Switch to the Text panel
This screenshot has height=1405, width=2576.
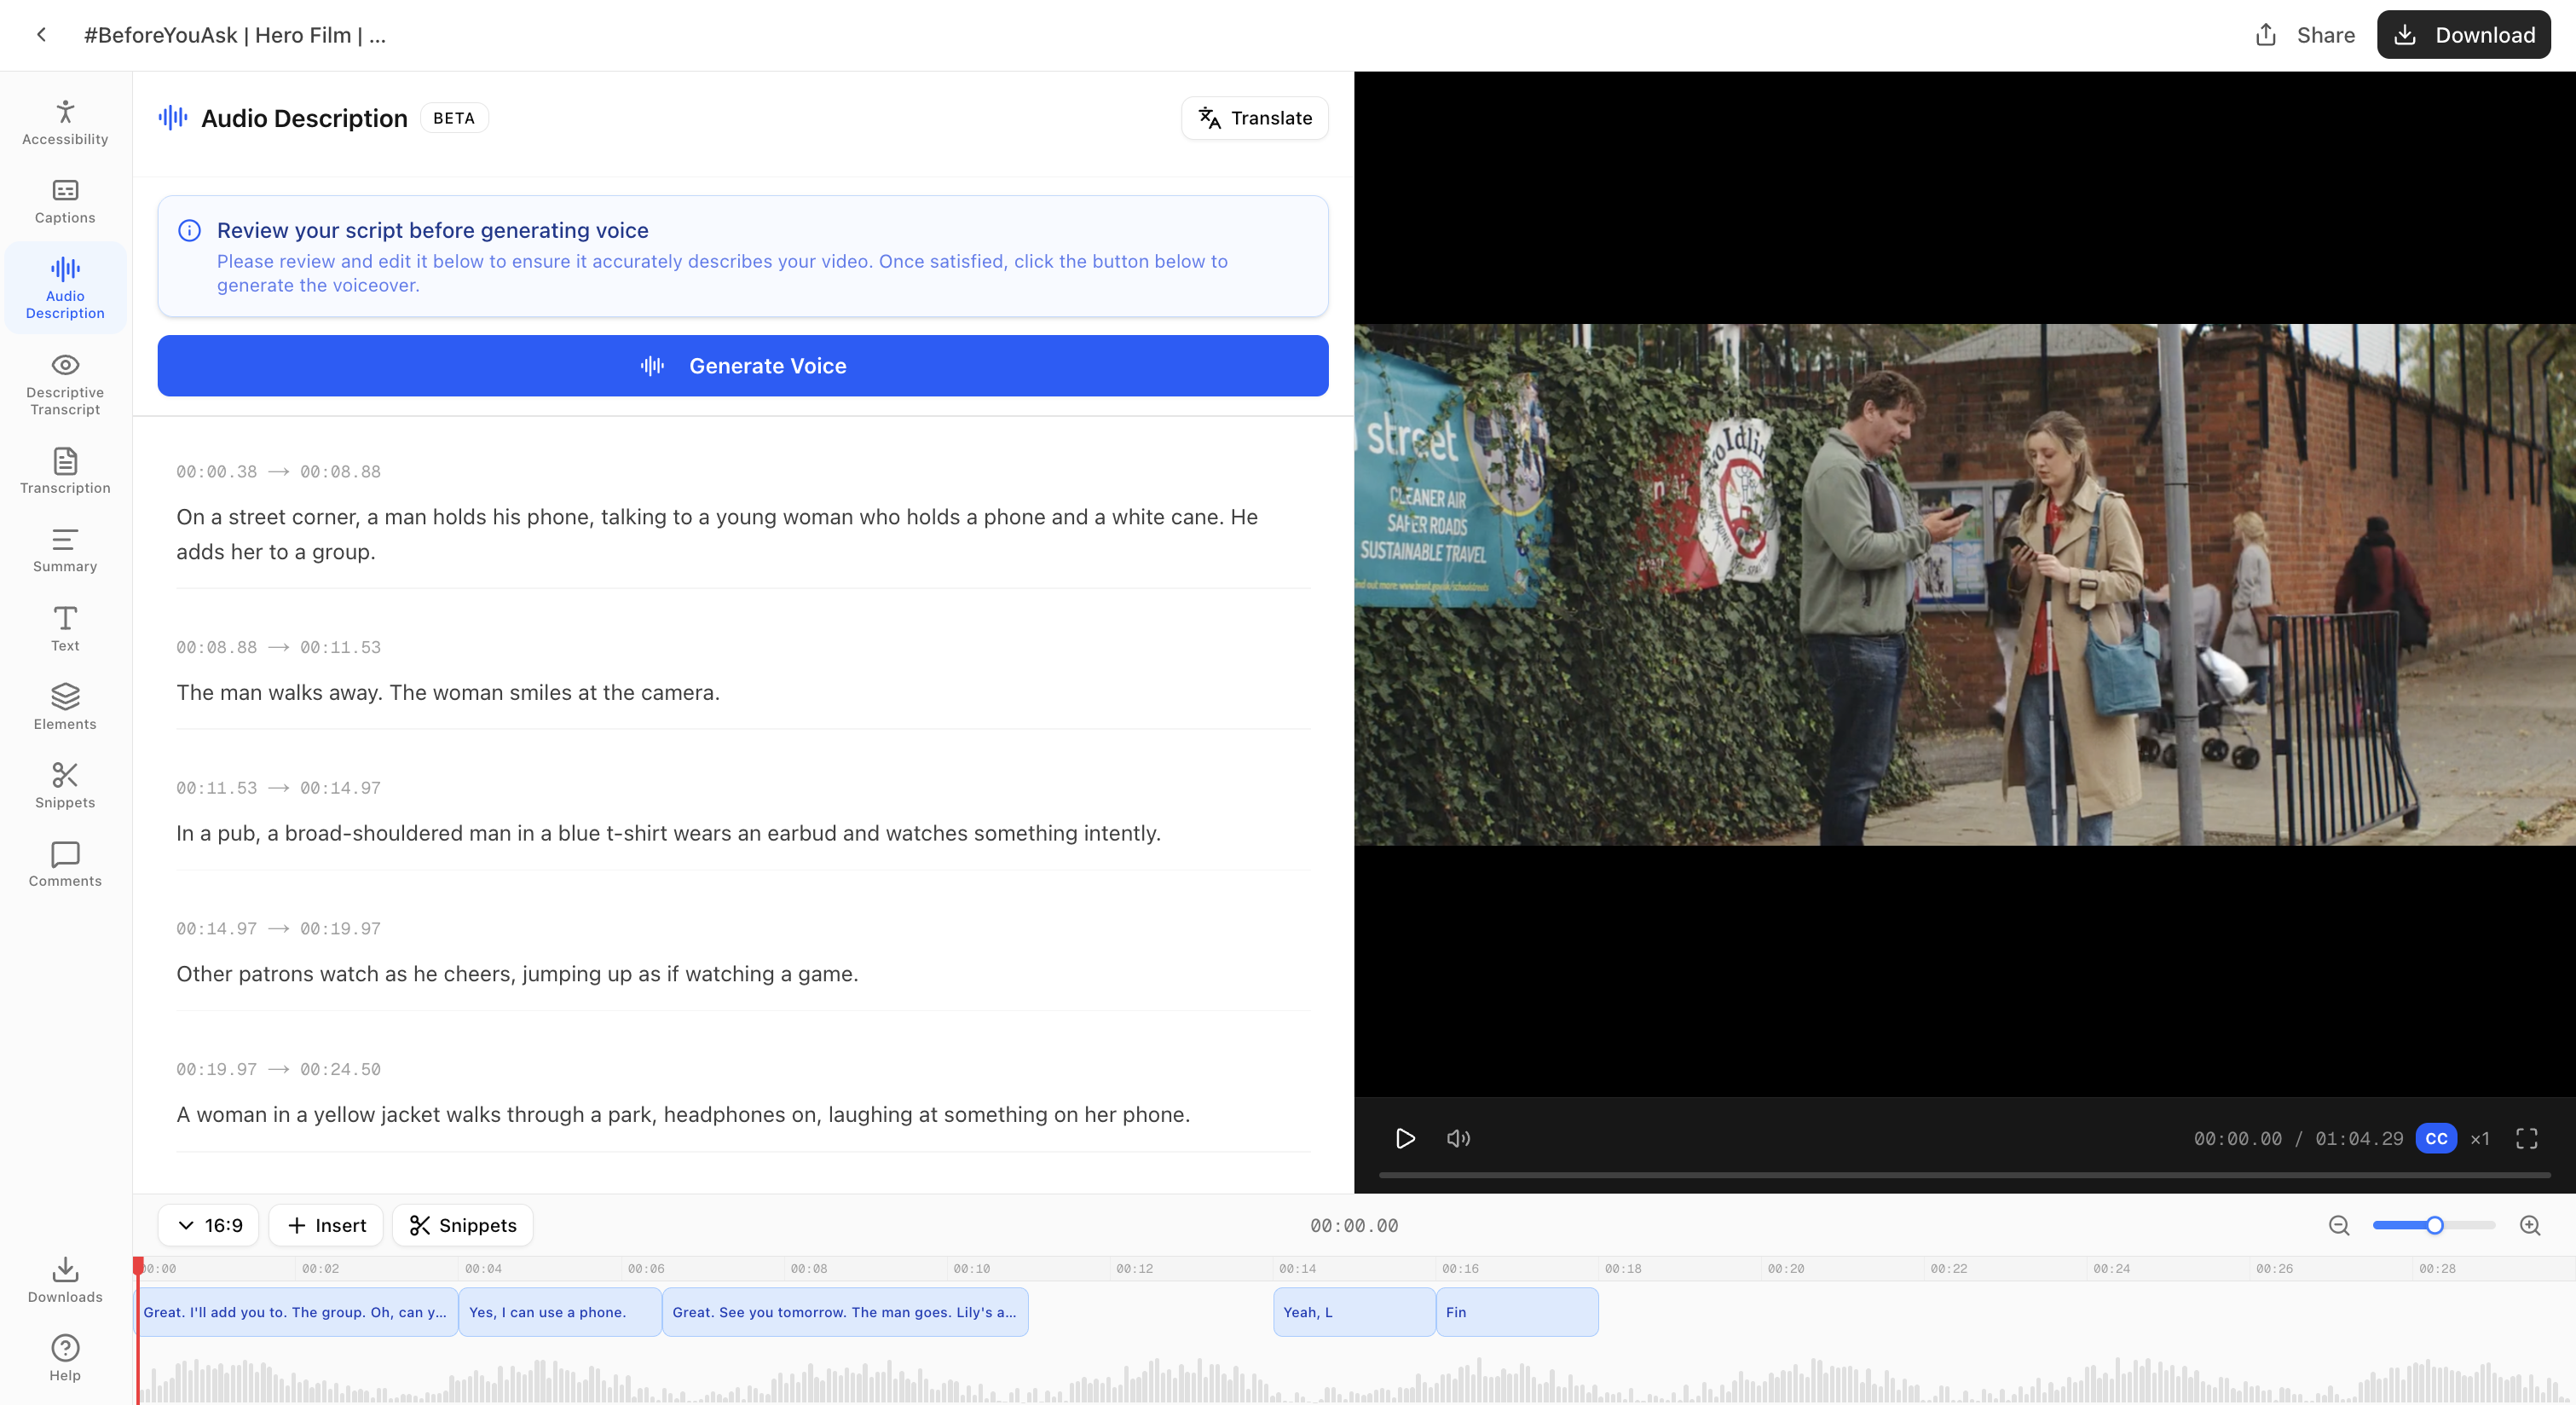pyautogui.click(x=64, y=627)
